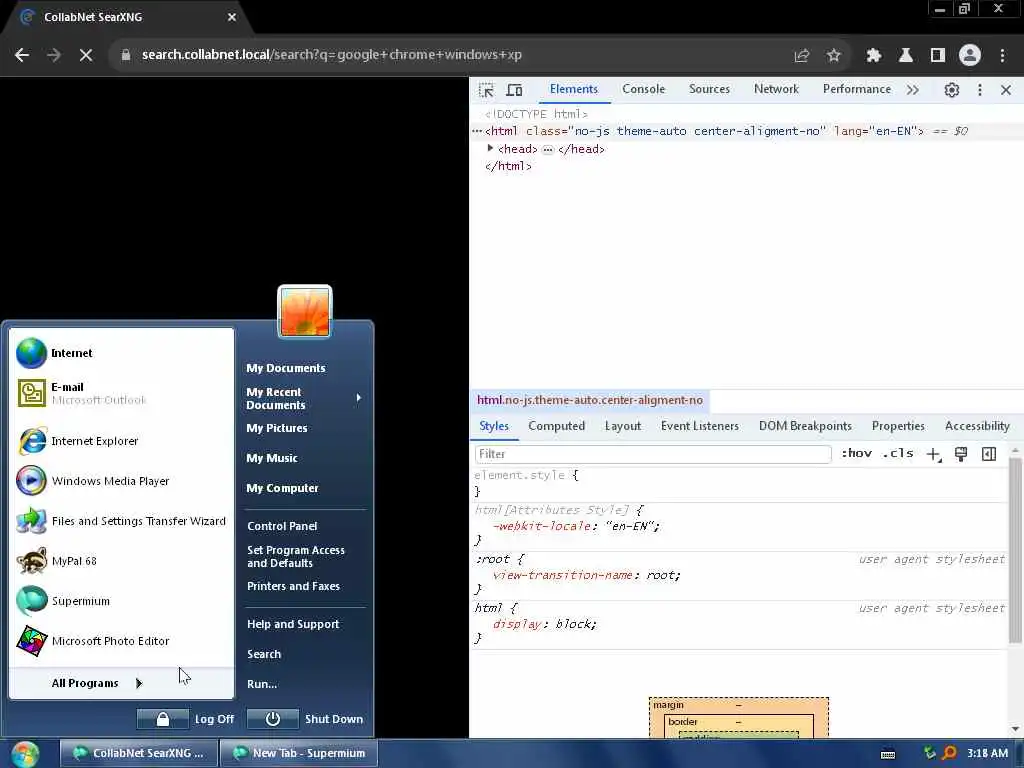The image size is (1024, 768).
Task: Open My Computer
Action: tap(282, 488)
